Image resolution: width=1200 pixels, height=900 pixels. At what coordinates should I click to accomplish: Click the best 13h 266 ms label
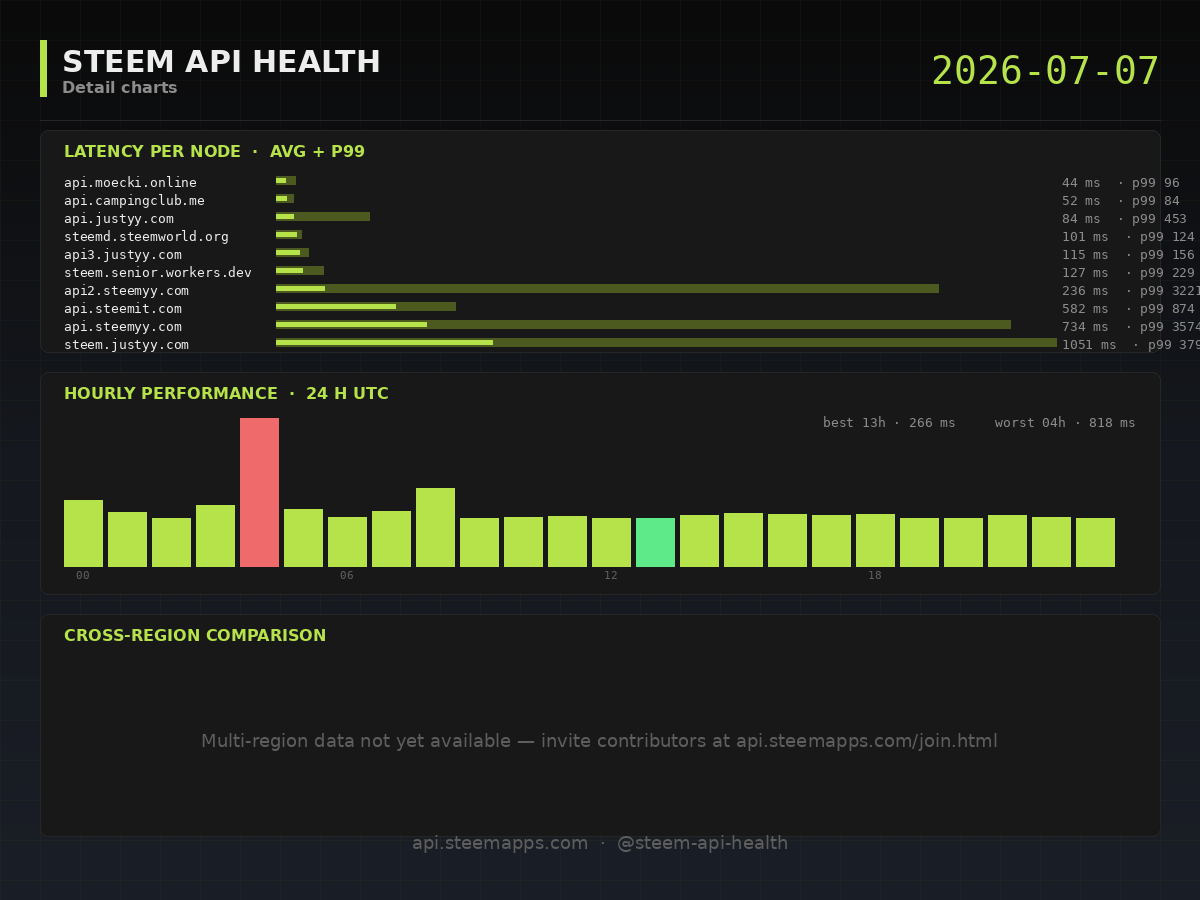coord(889,423)
